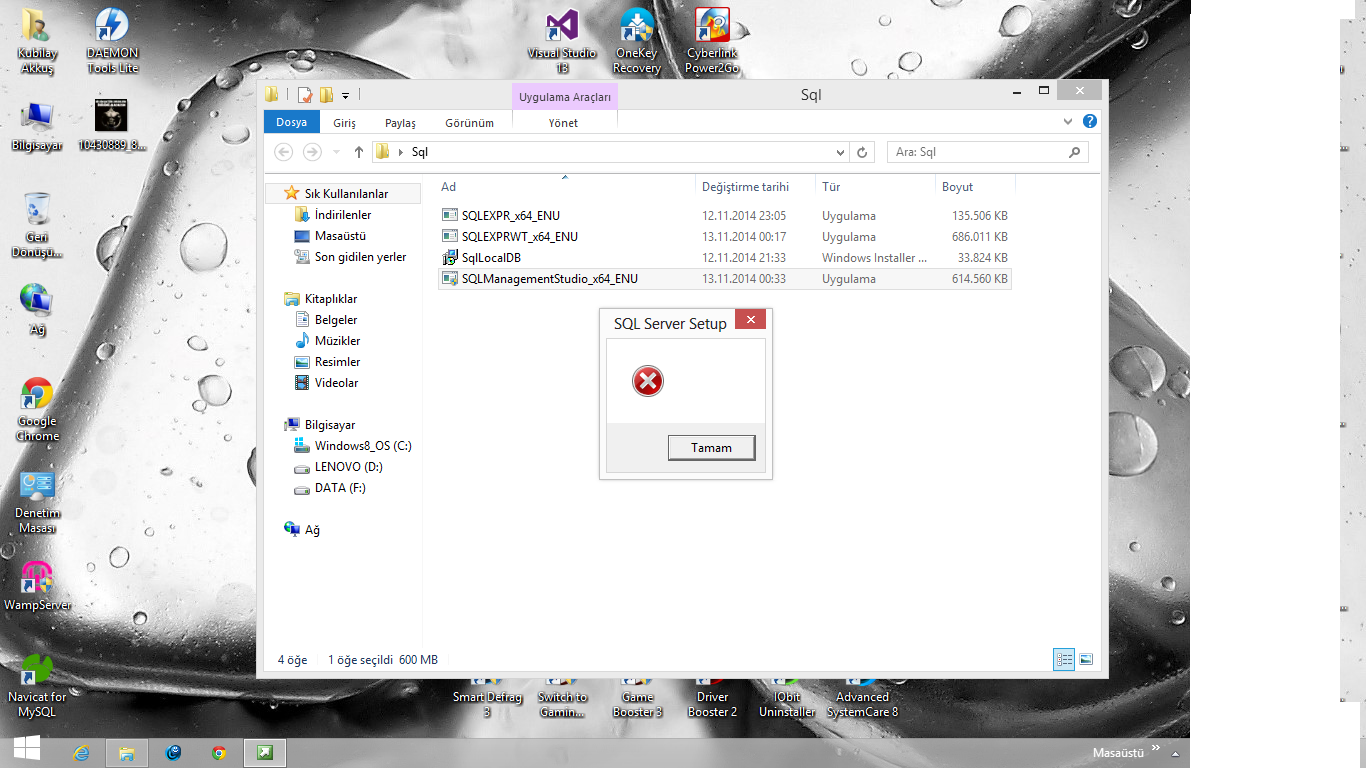
Task: Open the LENOVO (D:) drive
Action: 338,467
